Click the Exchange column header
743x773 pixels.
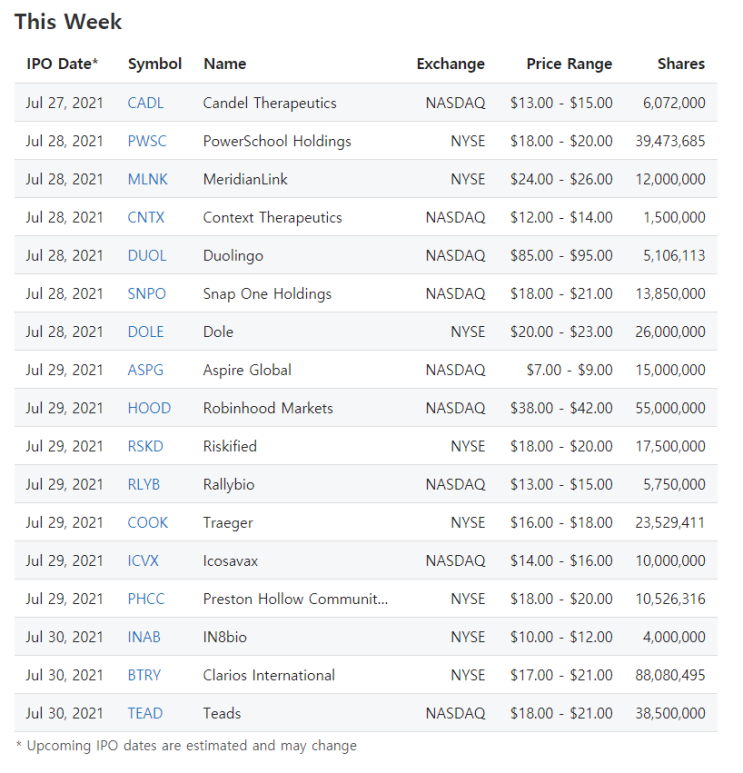(451, 64)
